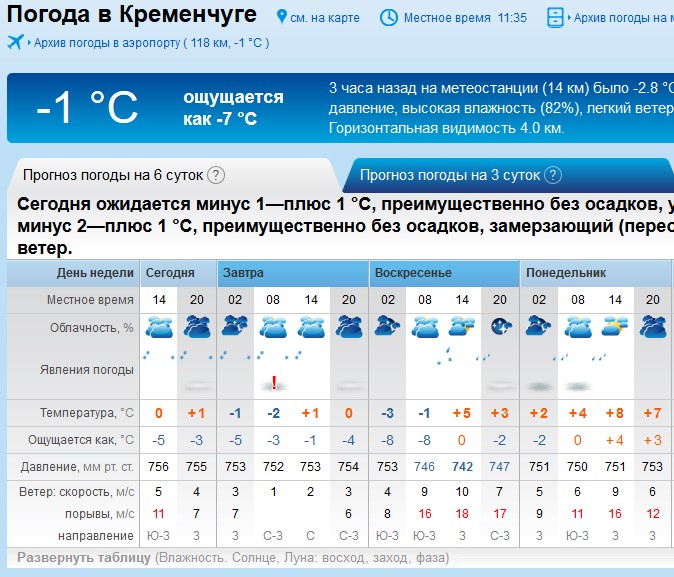Switch to 'Прогноз погоды на 3 суток' tab
674x577 pixels.
point(449,175)
